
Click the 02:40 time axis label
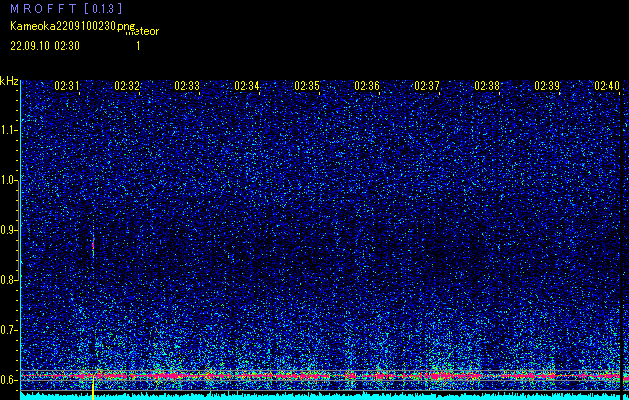(x=607, y=86)
